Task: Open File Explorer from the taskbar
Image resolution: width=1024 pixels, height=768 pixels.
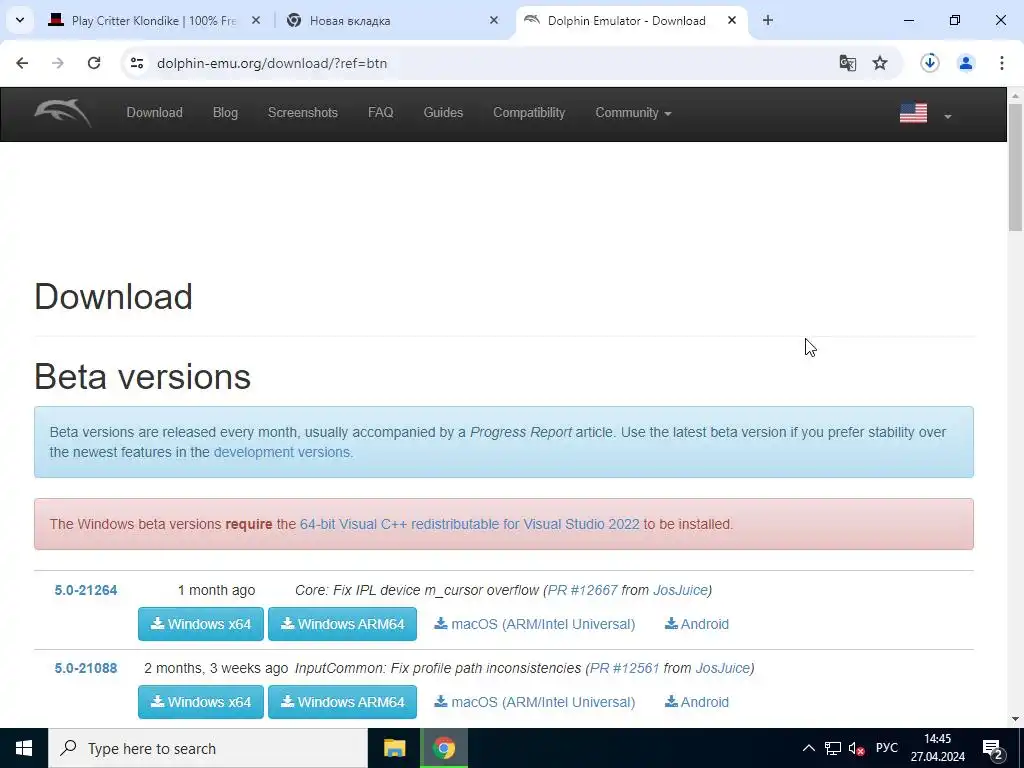Action: (394, 748)
